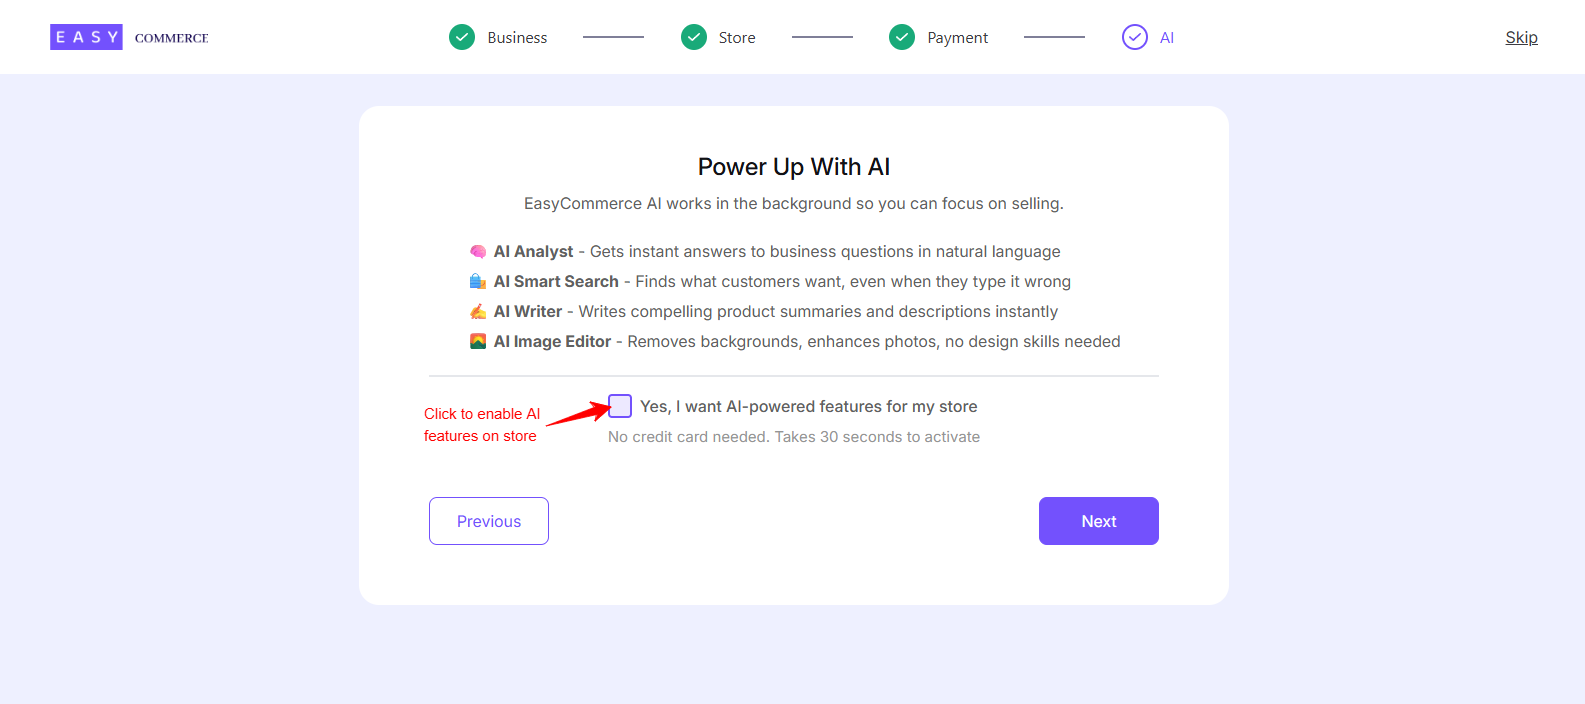
Task: Click the Business step green checkmark icon
Action: click(x=462, y=37)
